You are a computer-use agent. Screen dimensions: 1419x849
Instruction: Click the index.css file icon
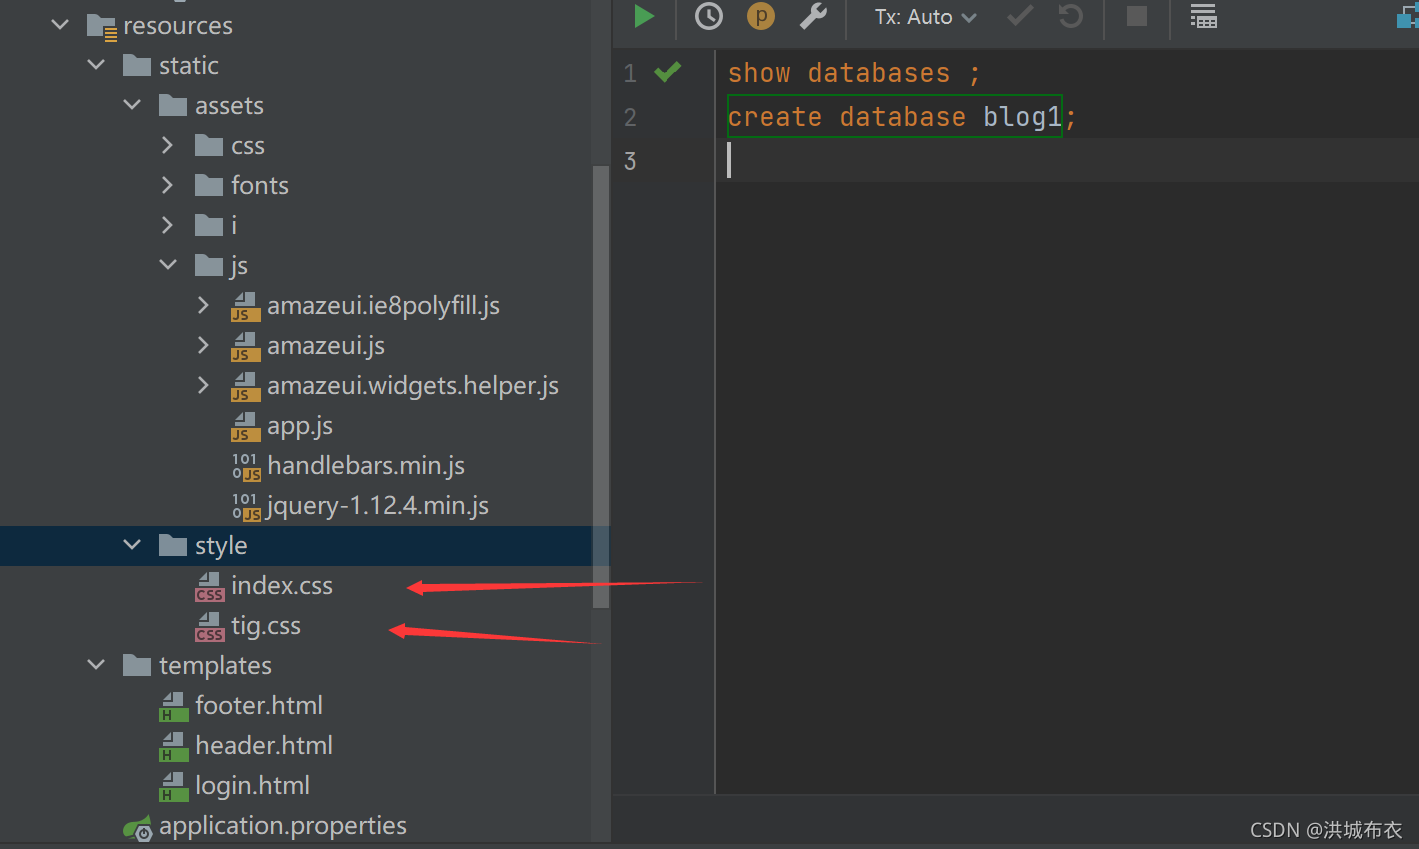point(210,587)
